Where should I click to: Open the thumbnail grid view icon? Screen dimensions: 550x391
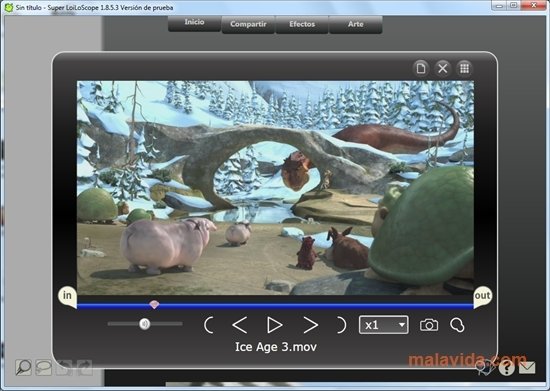click(x=464, y=68)
